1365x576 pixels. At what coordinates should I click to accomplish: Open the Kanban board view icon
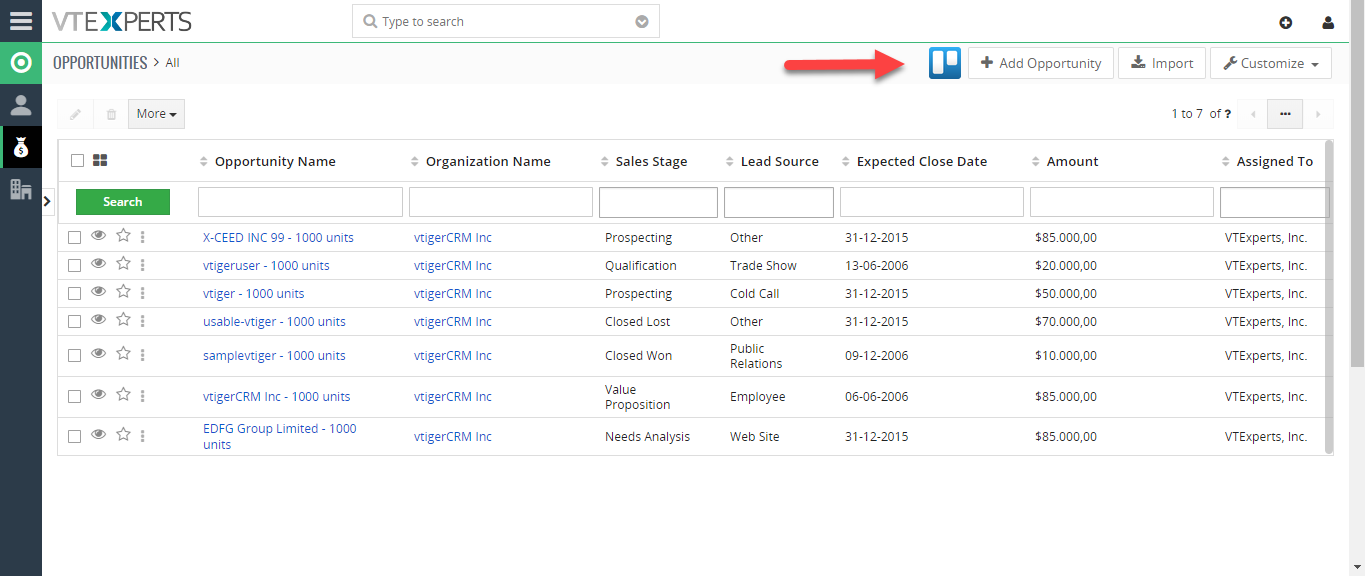(945, 63)
